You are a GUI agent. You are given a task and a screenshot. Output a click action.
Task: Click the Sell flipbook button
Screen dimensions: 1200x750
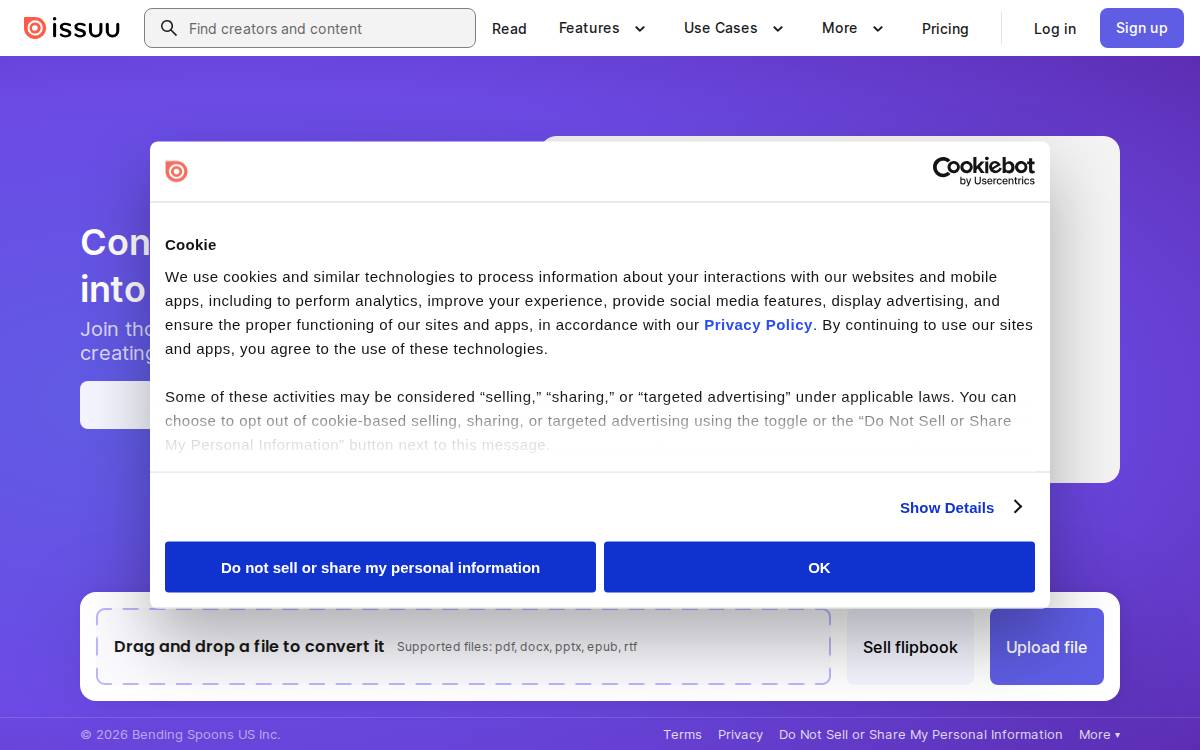(x=910, y=647)
